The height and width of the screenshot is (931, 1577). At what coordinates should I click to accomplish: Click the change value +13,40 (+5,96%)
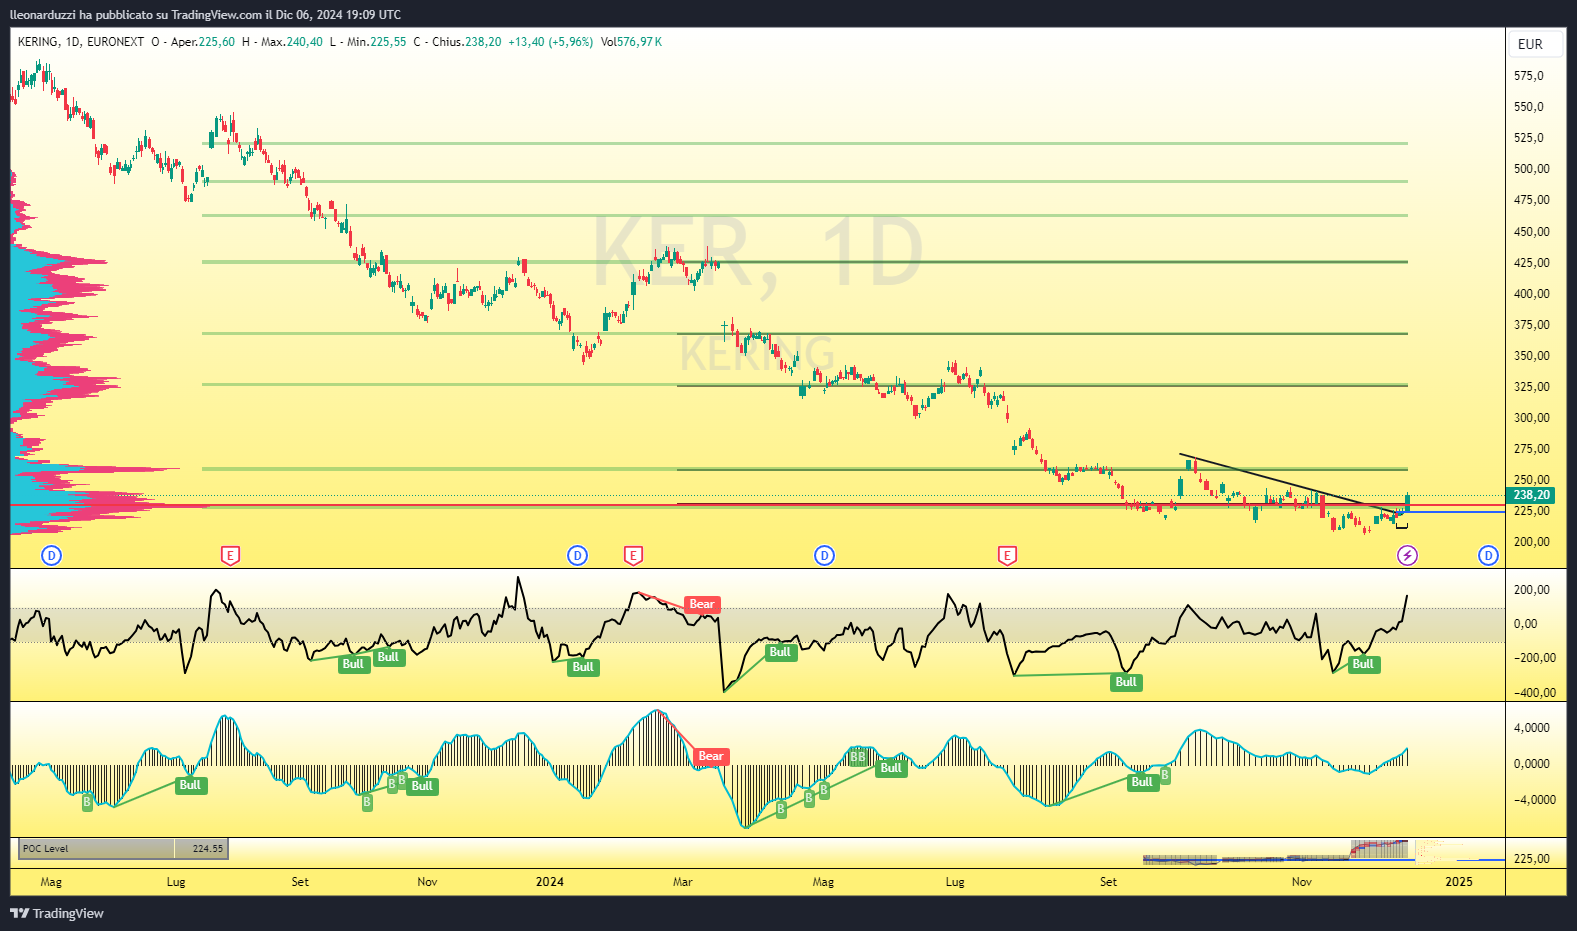coord(551,42)
